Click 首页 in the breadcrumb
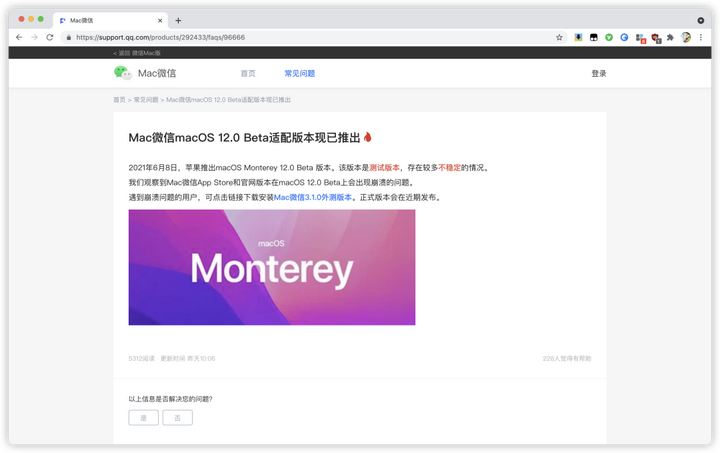This screenshot has width=720, height=453. [119, 100]
